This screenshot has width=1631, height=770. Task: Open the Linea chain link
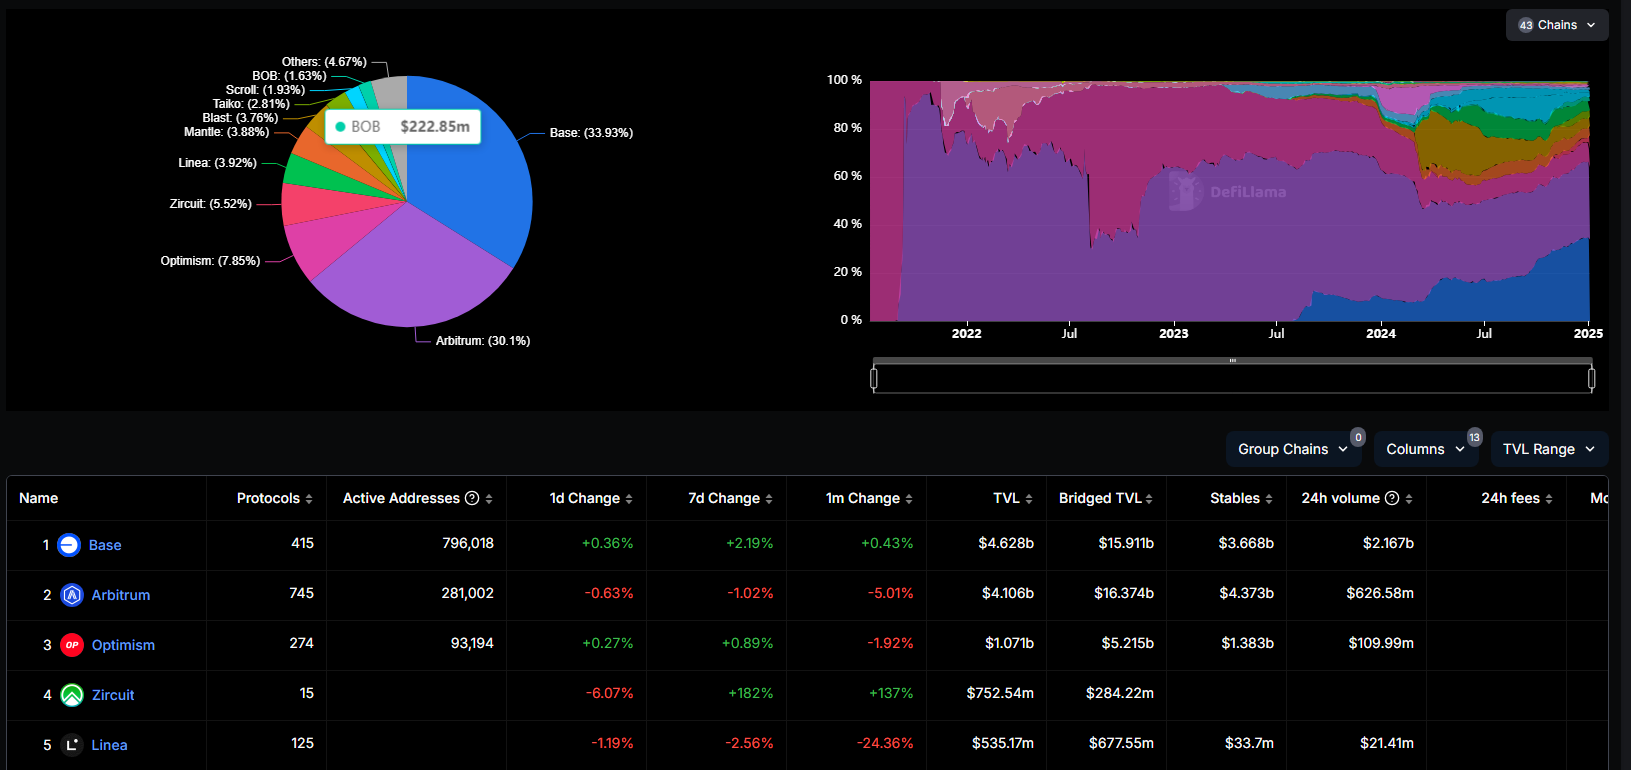coord(109,745)
